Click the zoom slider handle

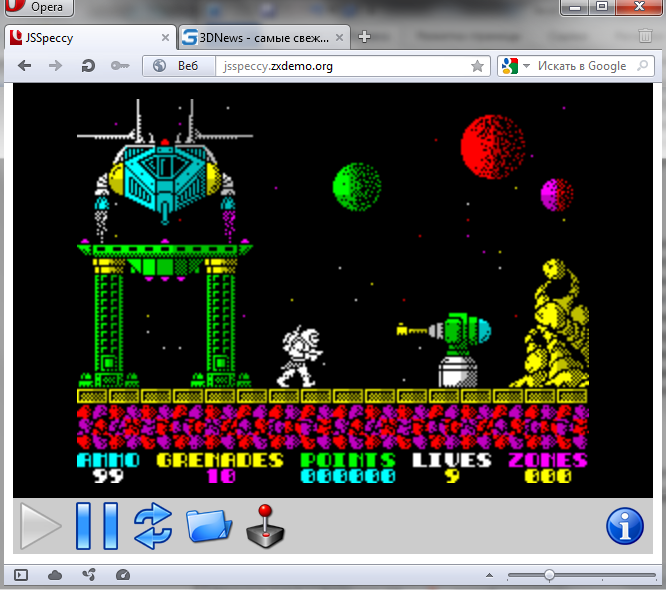(549, 575)
